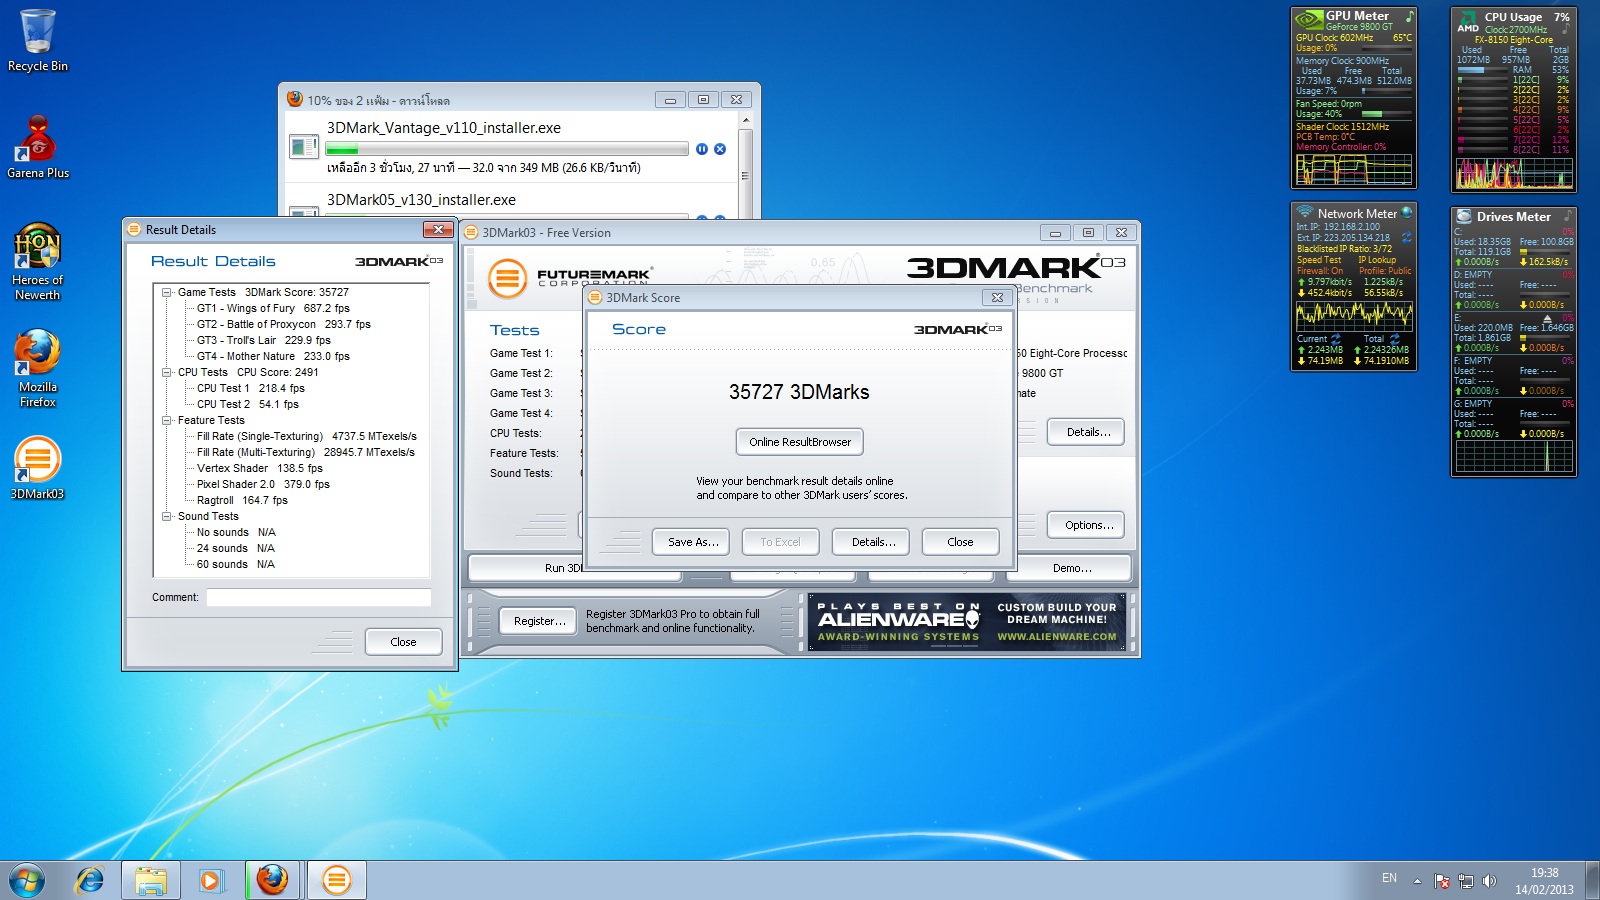Click the Comment field in Result Details
The image size is (1600, 900).
pyautogui.click(x=318, y=597)
